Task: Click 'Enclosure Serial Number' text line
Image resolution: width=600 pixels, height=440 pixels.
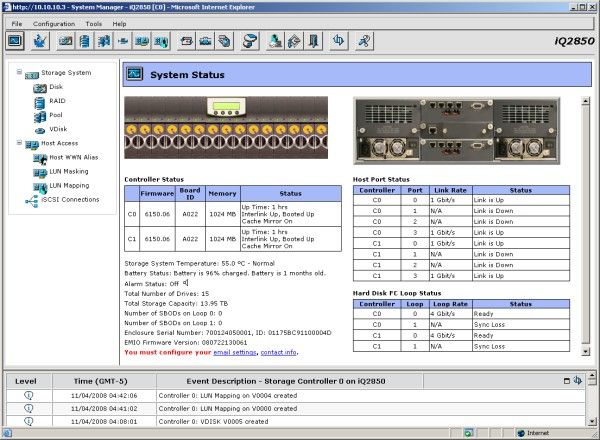Action: pyautogui.click(x=228, y=332)
